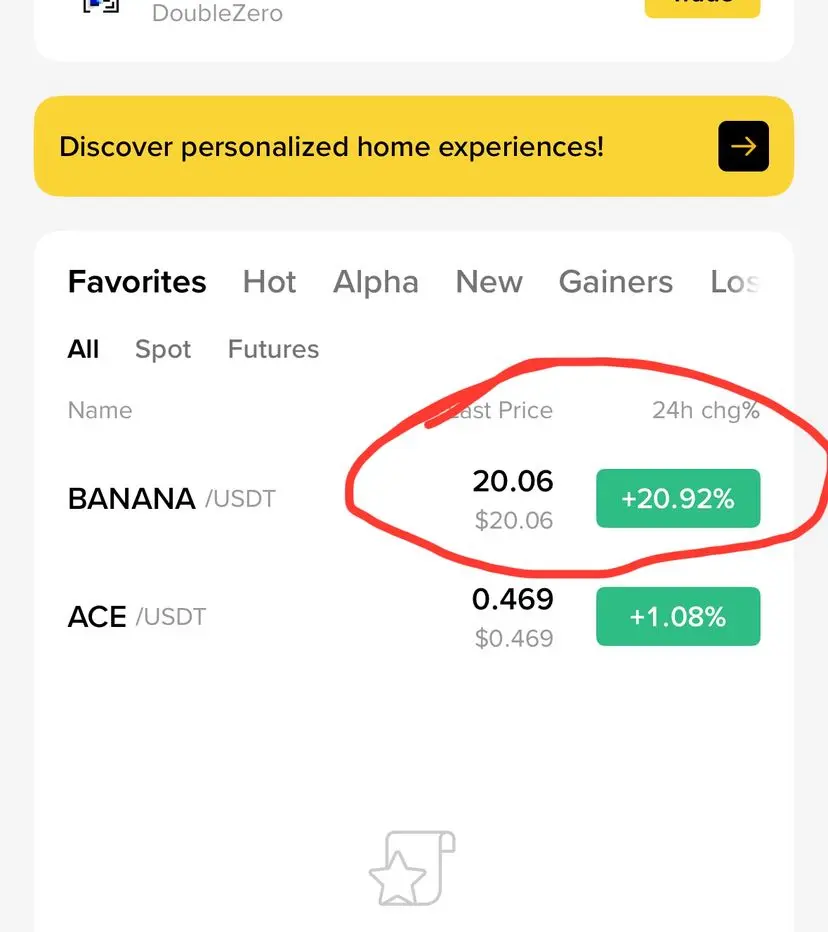
Task: Switch to the Hot tab
Action: click(269, 282)
